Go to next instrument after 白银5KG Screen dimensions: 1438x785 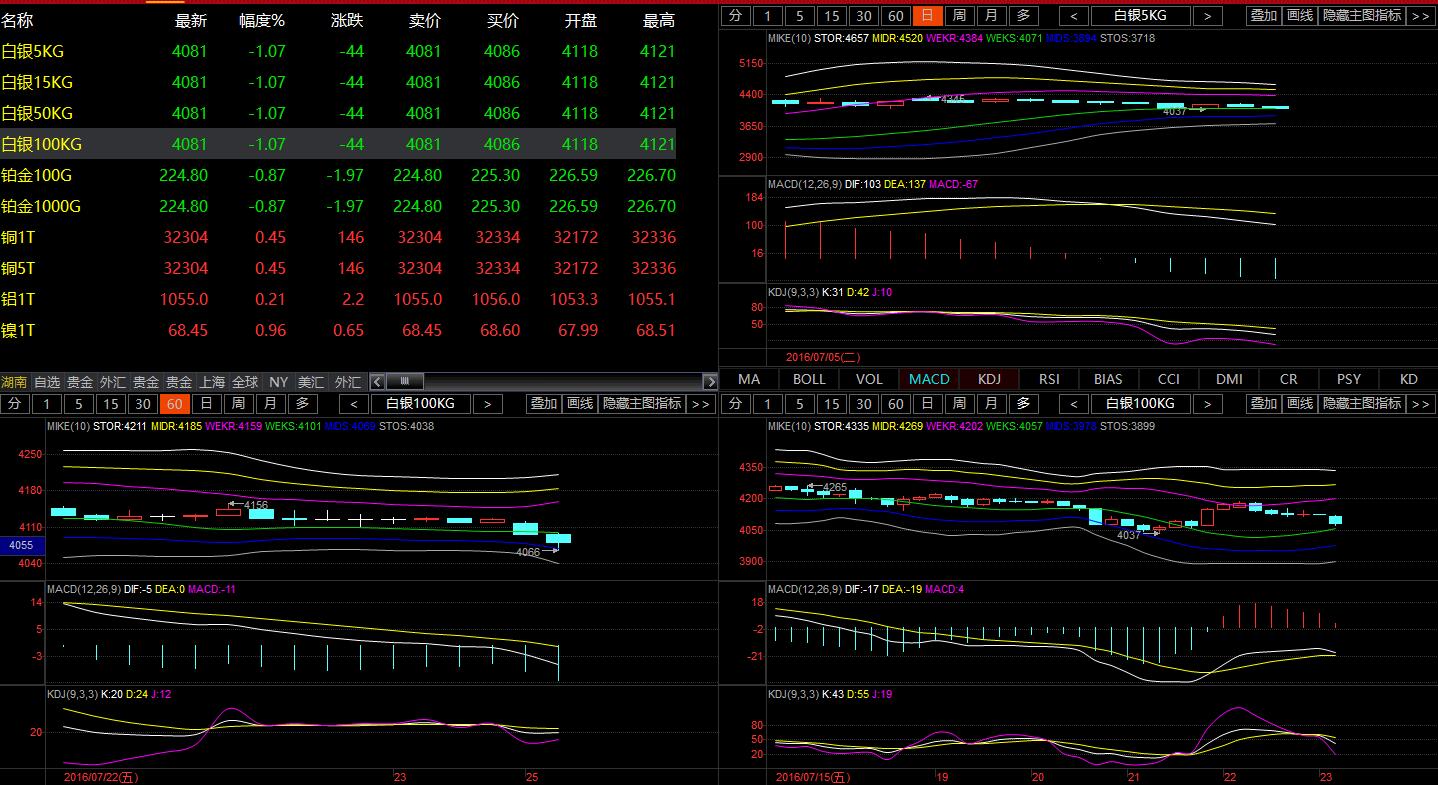1207,15
